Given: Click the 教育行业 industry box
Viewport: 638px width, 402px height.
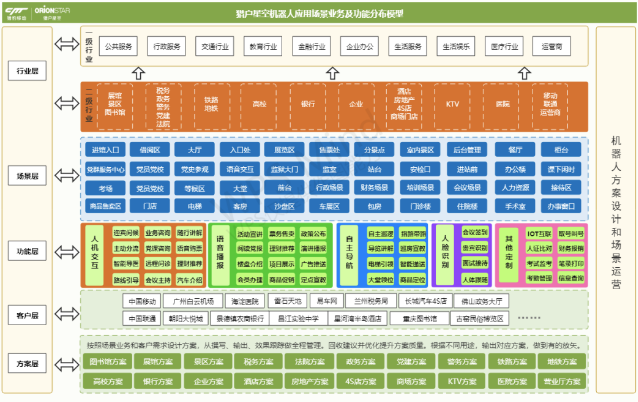Looking at the screenshot, I should [263, 46].
